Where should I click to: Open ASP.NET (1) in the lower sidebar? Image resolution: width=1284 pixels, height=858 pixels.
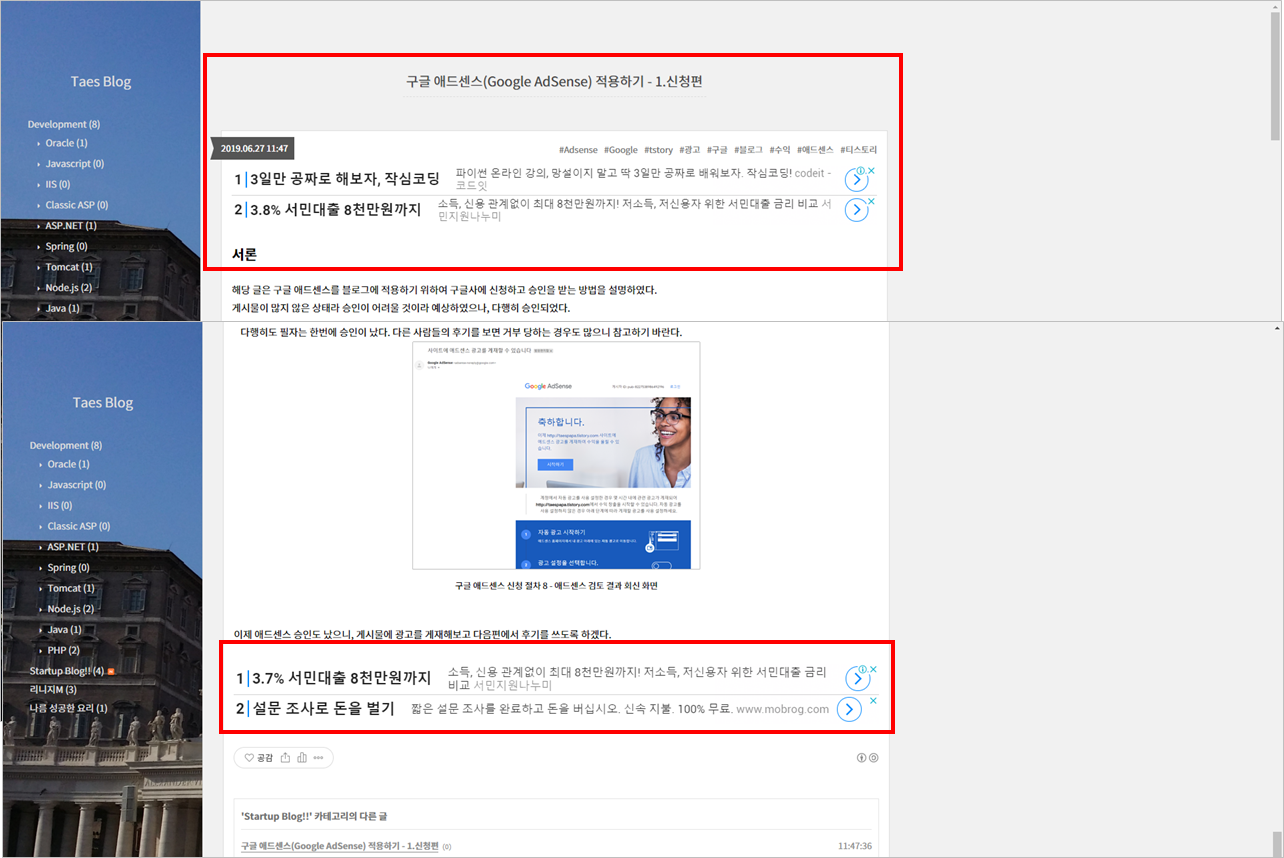point(73,547)
